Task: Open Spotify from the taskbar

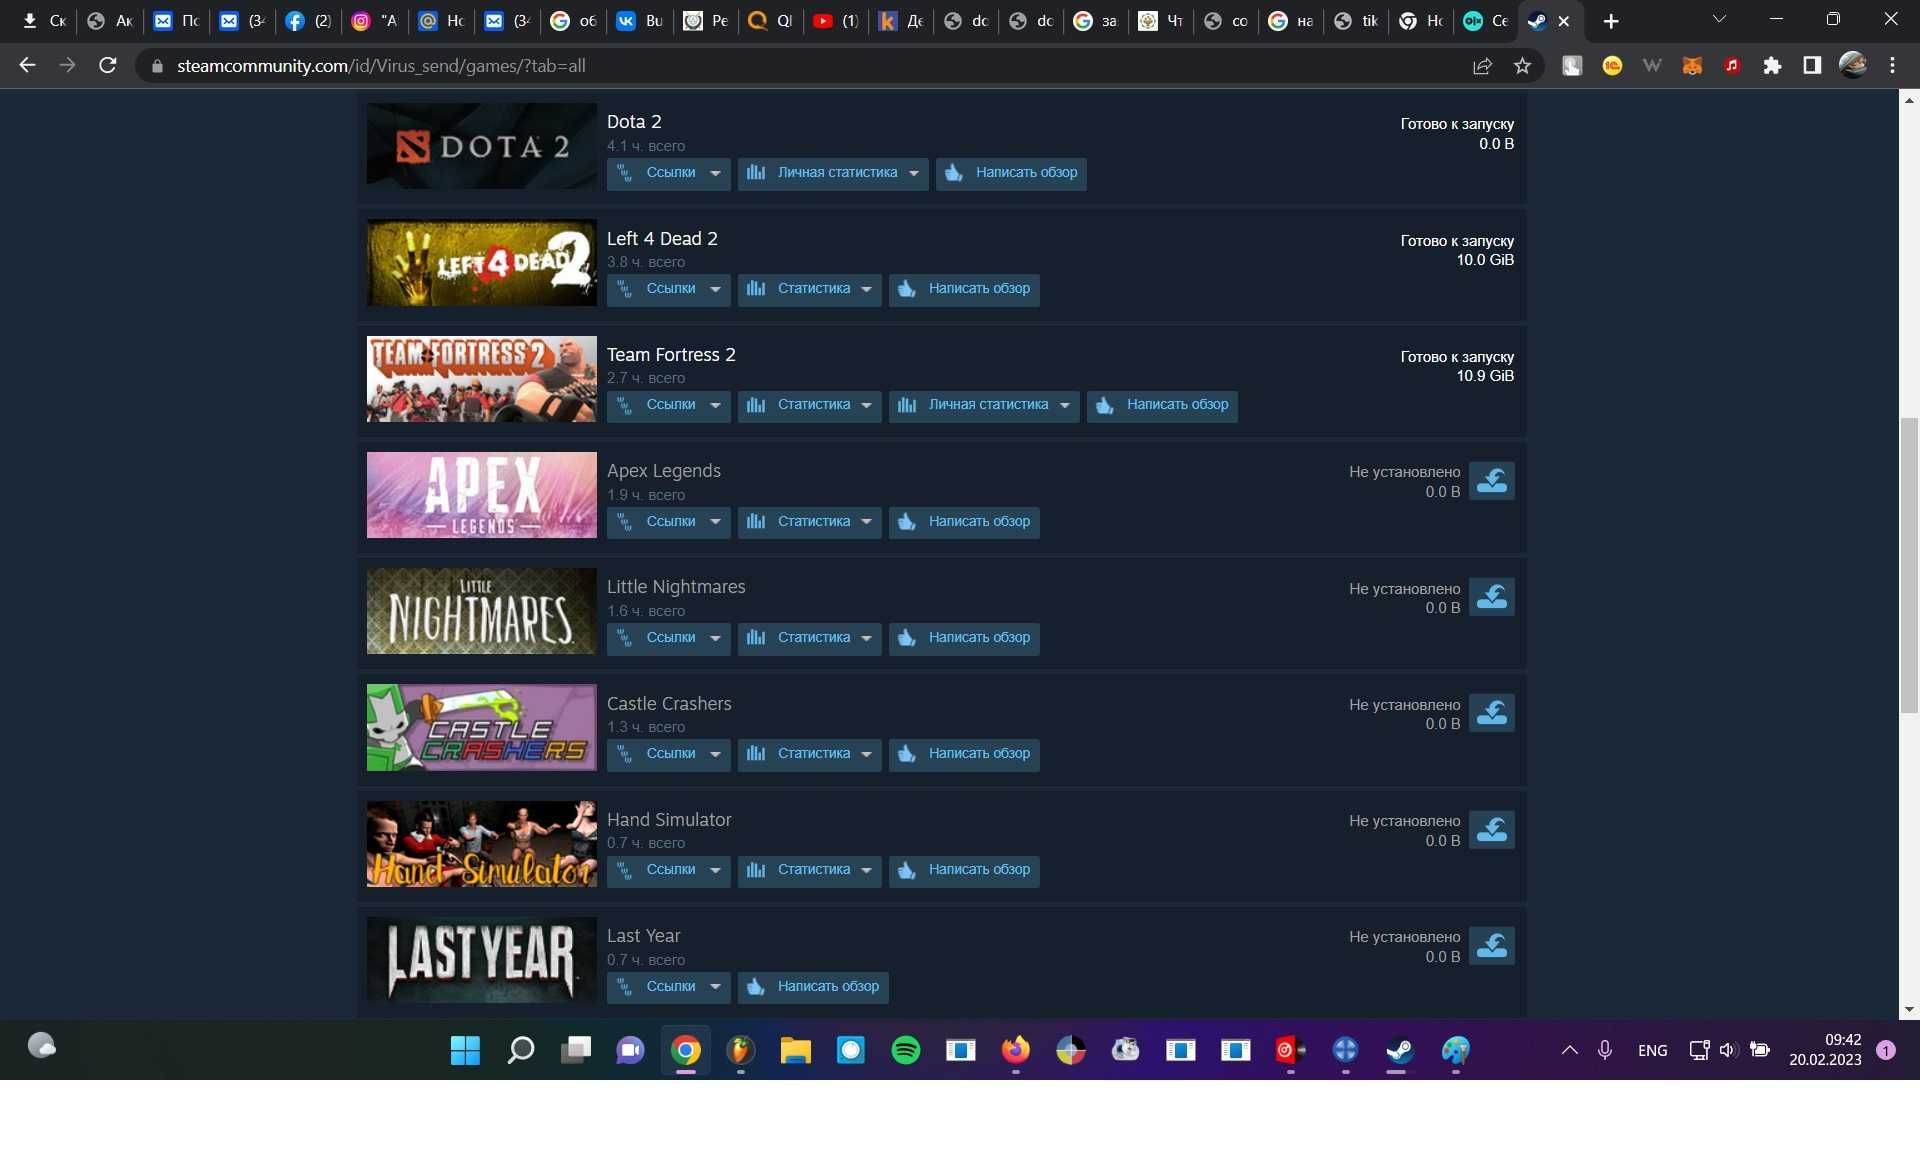Action: tap(905, 1050)
